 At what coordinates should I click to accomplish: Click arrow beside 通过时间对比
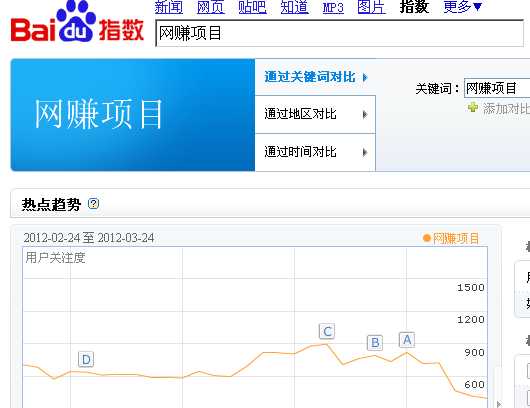(364, 152)
